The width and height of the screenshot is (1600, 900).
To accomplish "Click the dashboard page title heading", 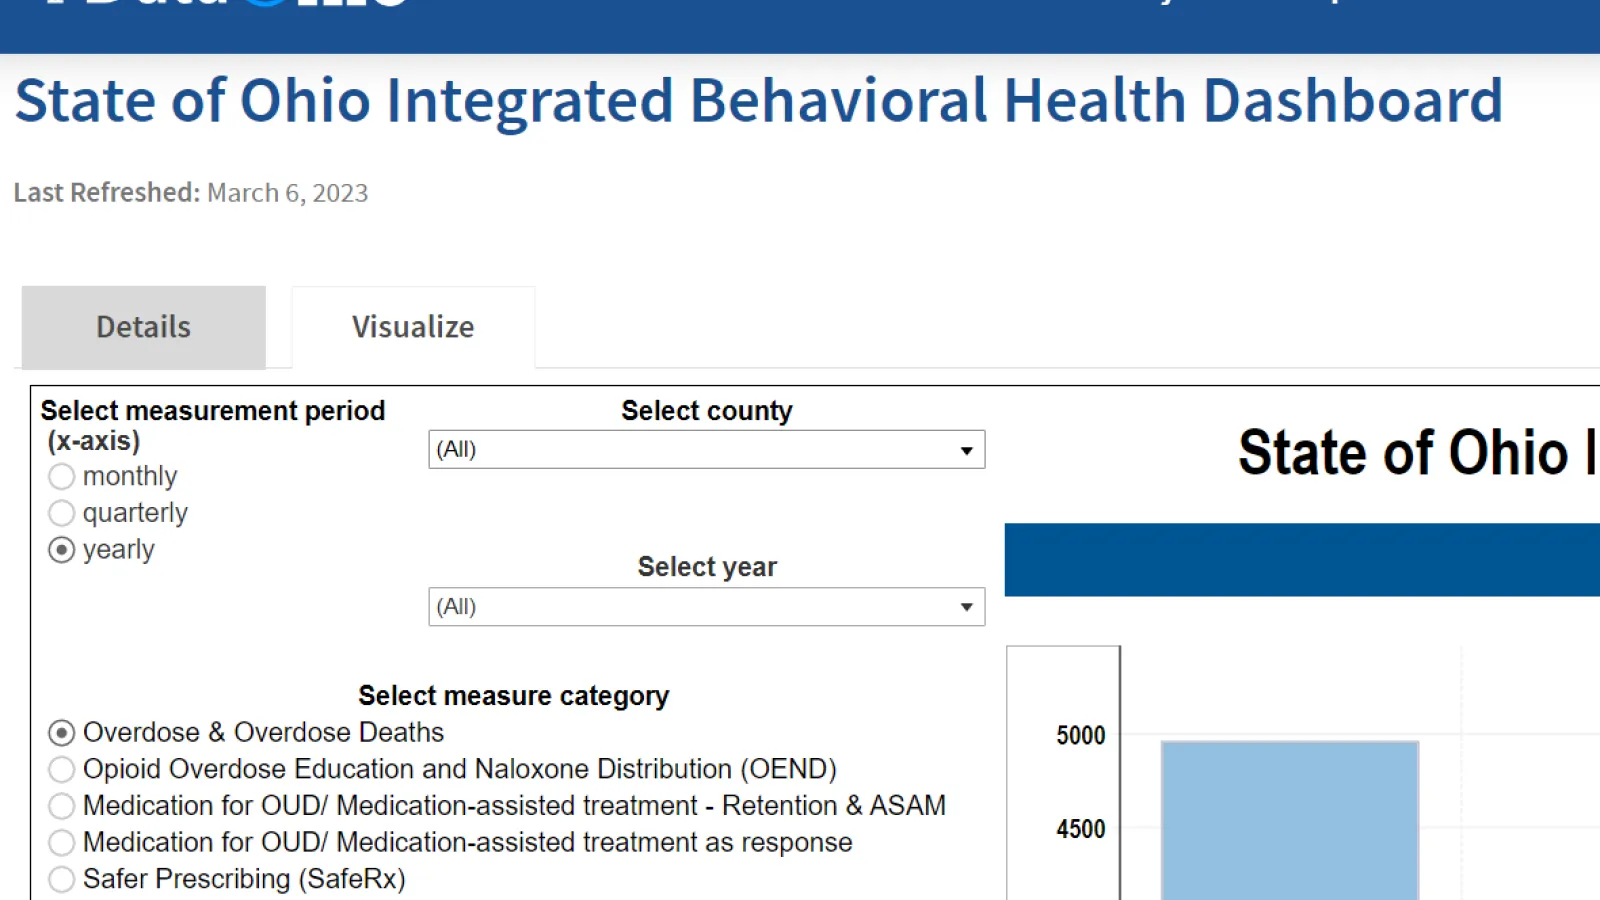I will (759, 101).
